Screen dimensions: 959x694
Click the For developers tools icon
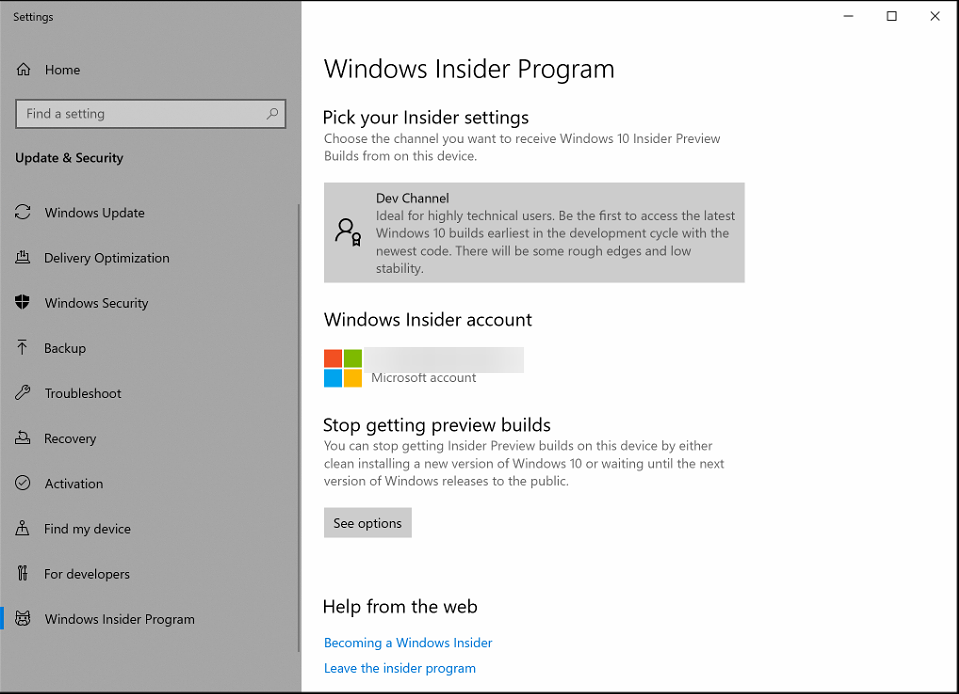(23, 574)
